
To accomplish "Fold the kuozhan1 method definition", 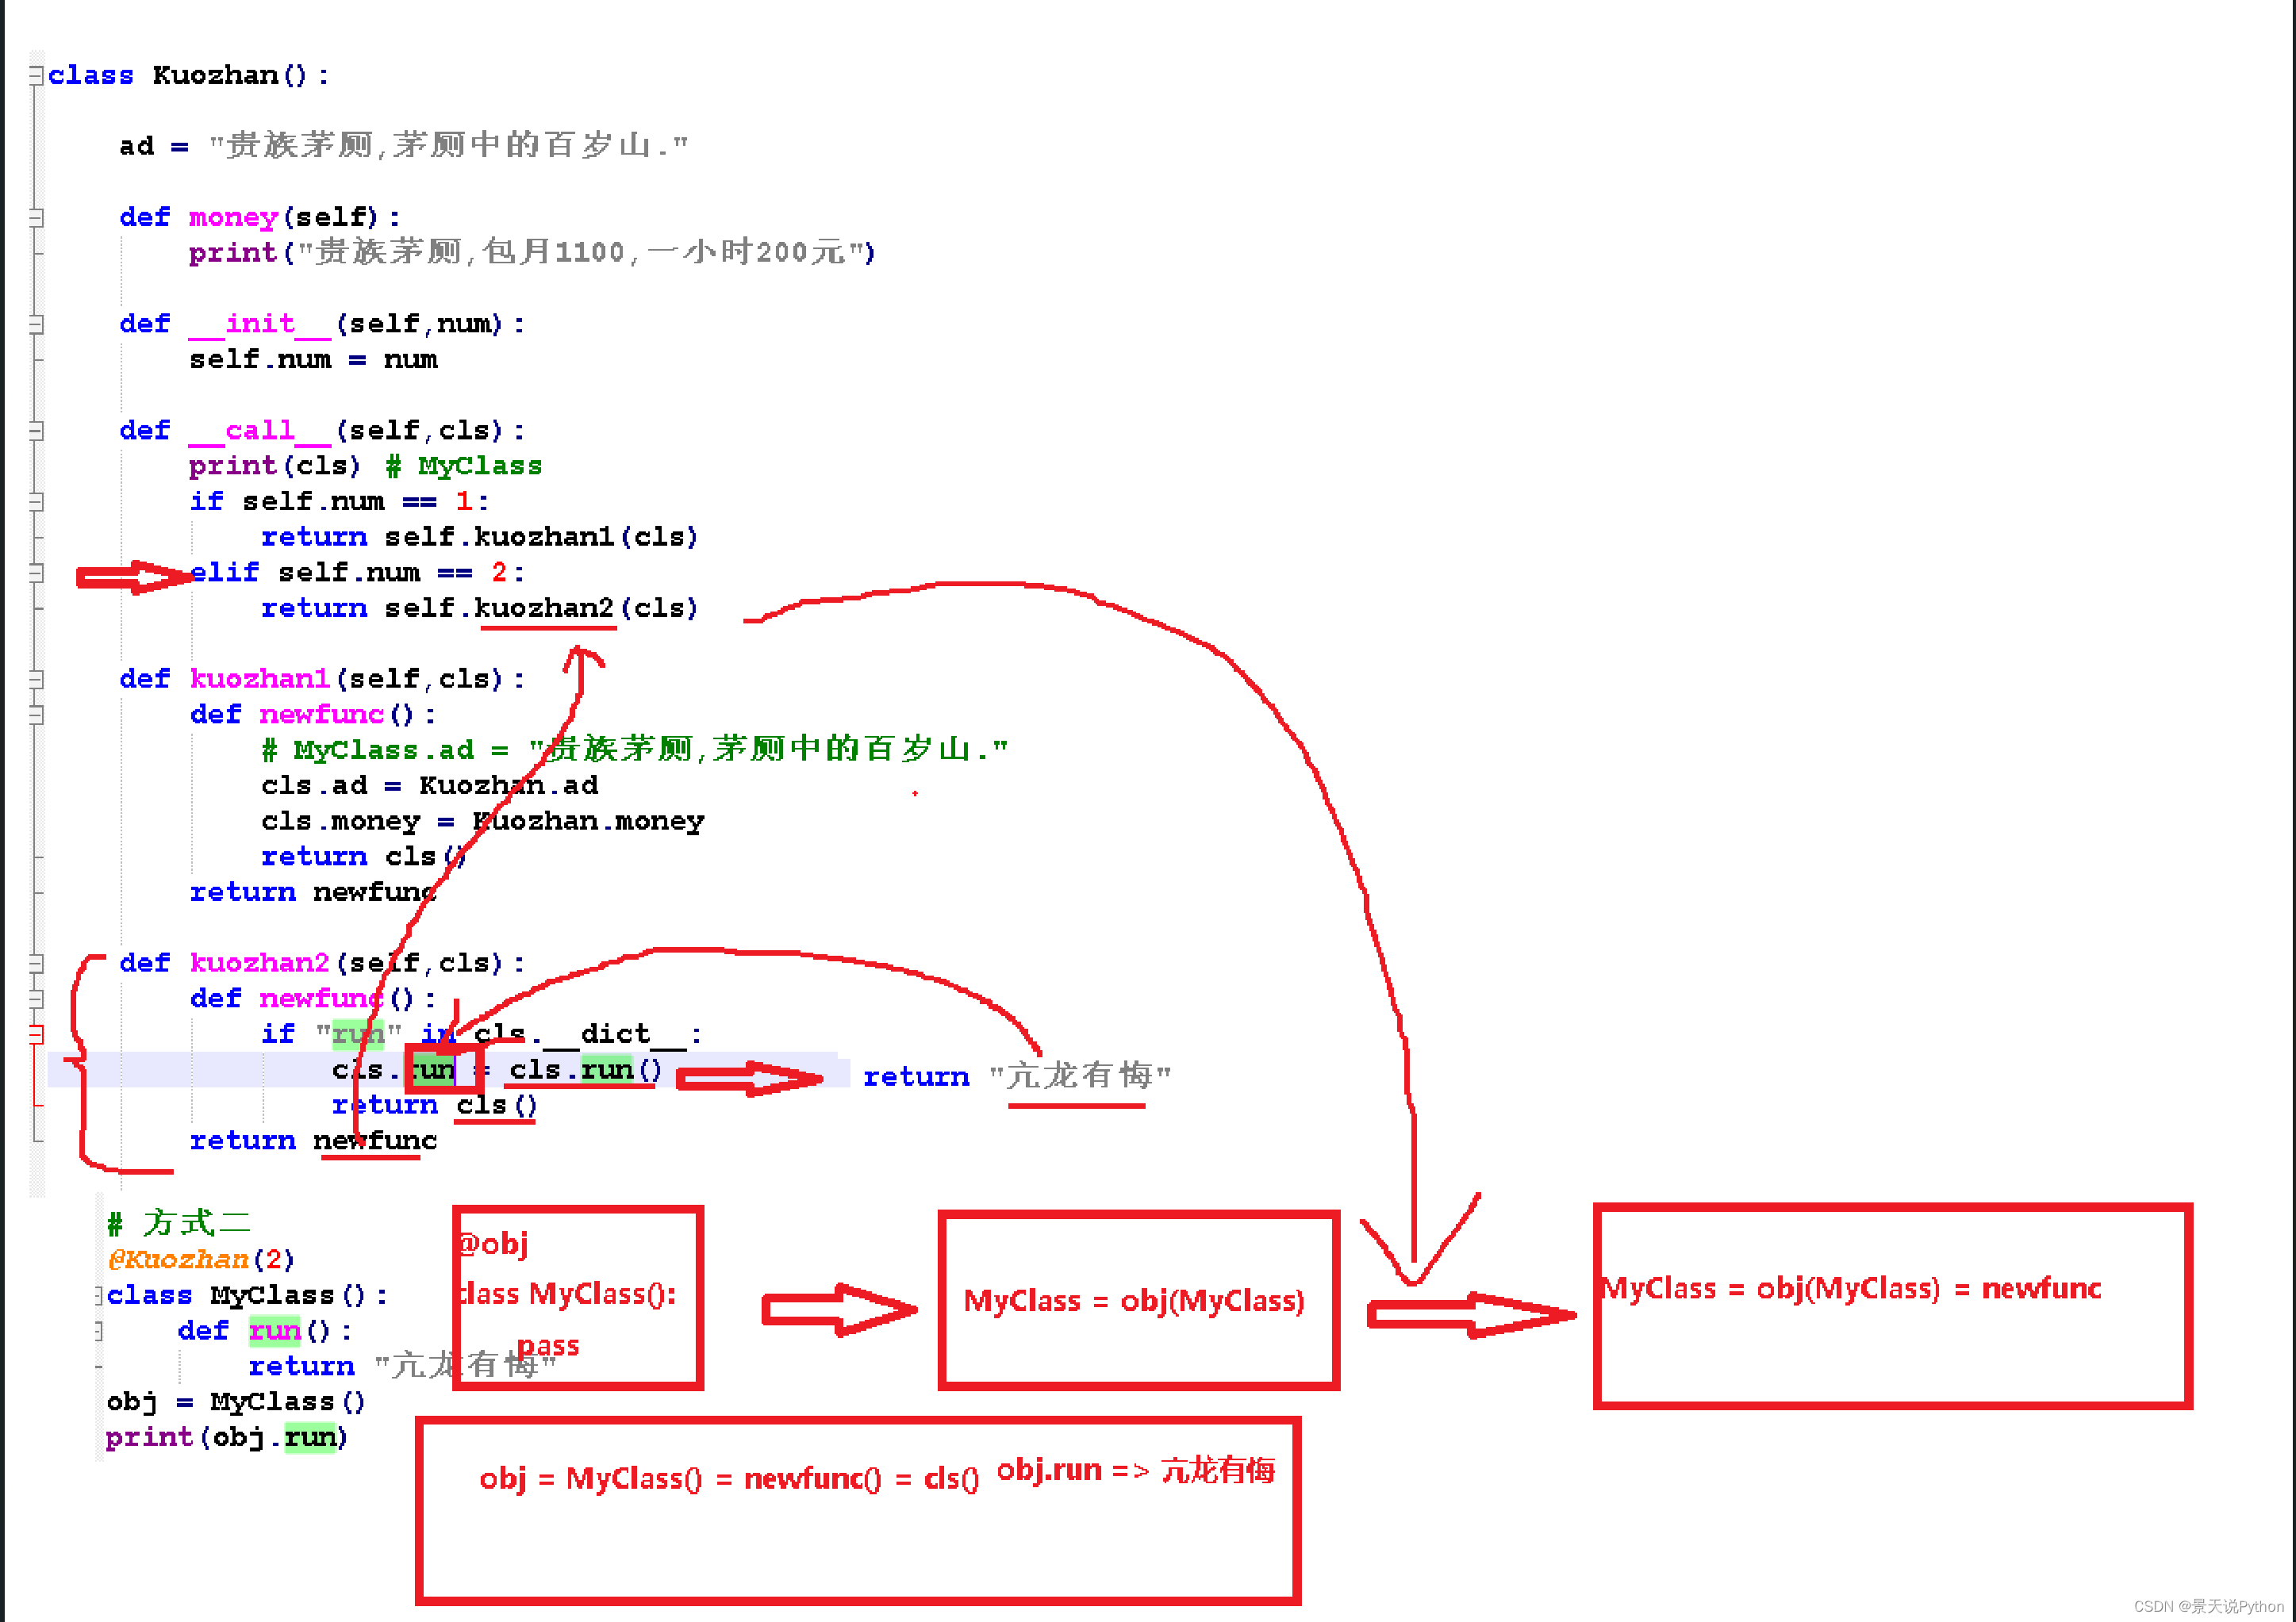I will [x=37, y=679].
